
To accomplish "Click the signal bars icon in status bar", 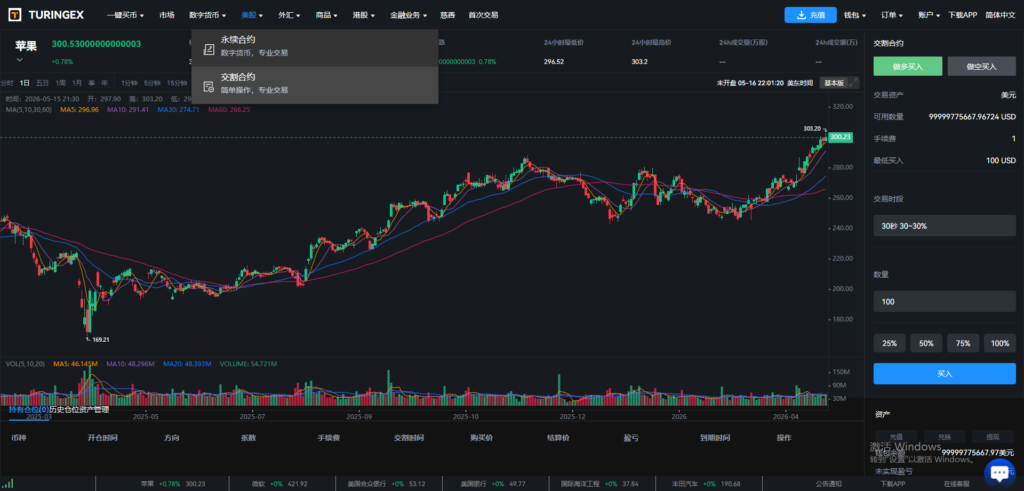I will (7, 484).
